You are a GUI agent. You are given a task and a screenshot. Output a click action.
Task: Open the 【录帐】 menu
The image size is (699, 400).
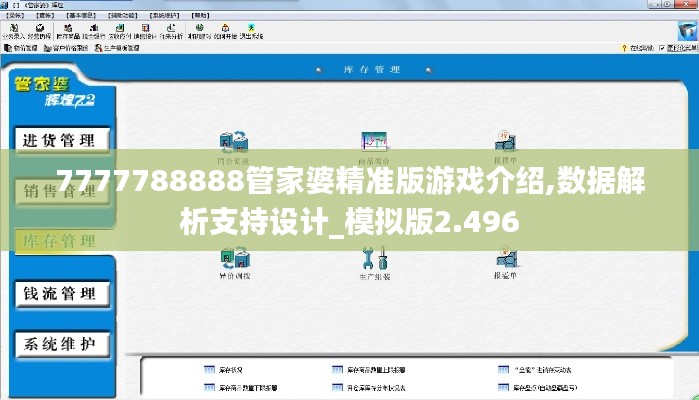16,15
